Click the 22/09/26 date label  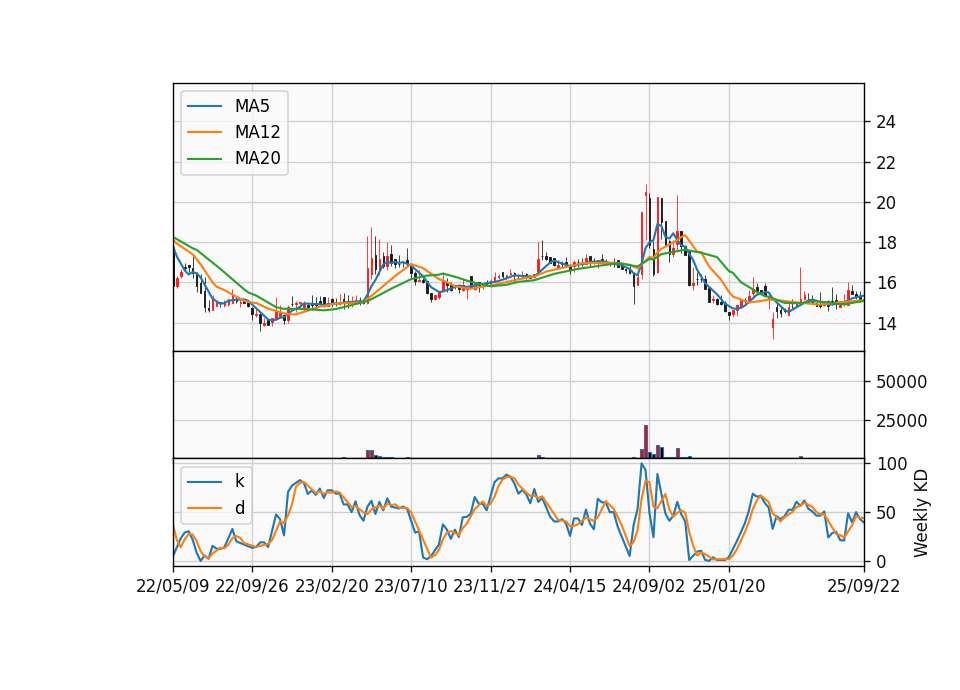(252, 587)
